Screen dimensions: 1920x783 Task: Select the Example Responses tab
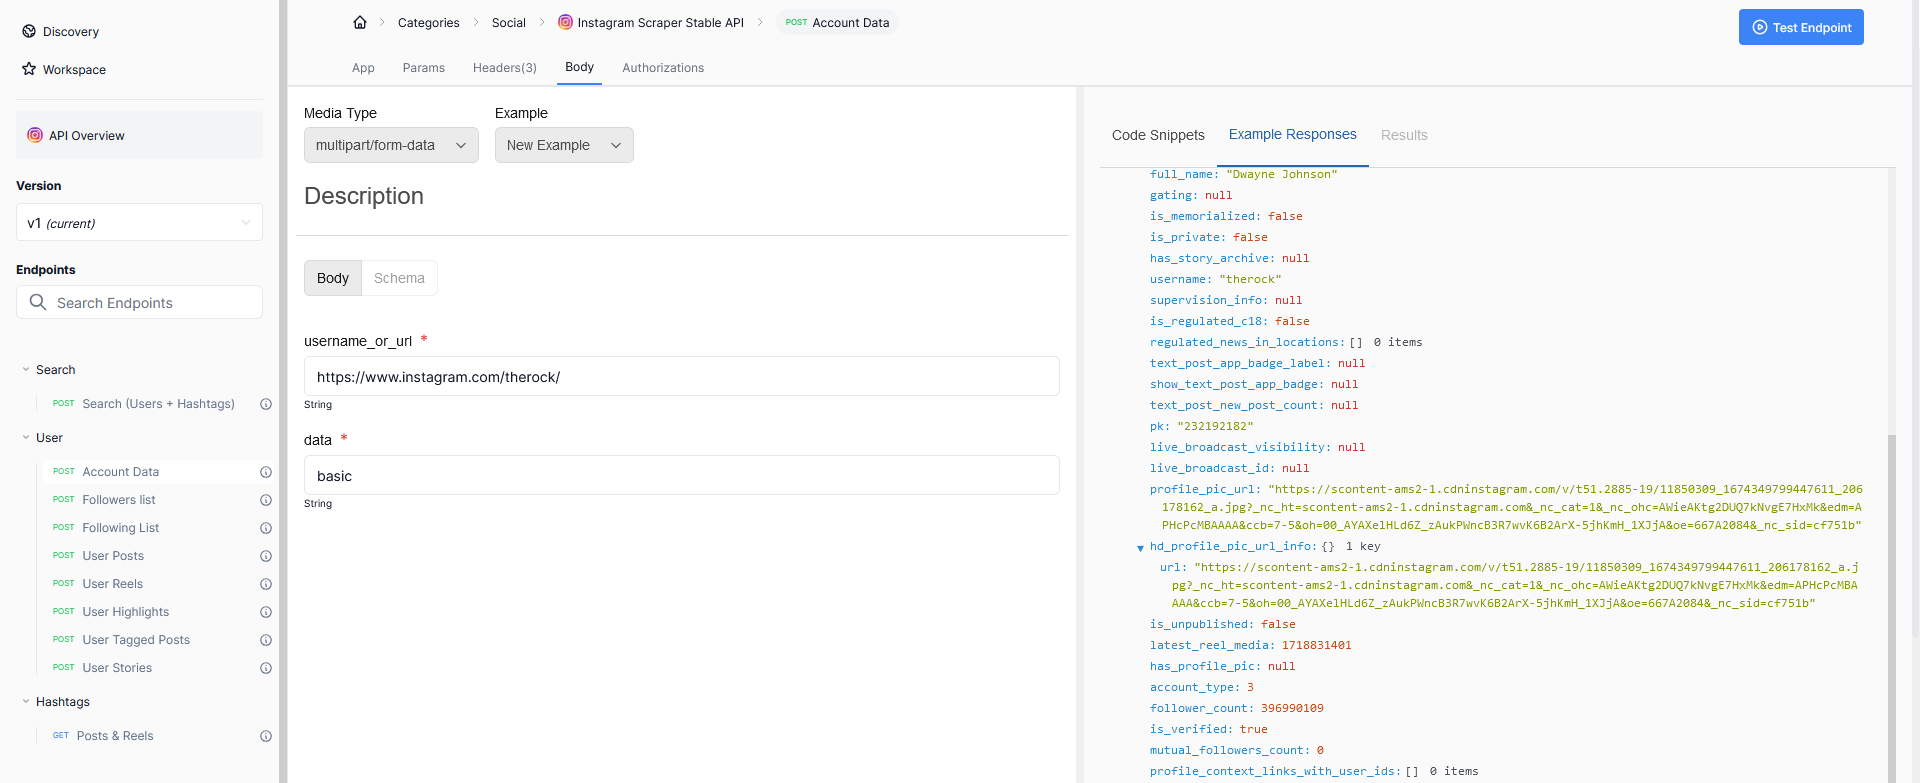coord(1293,134)
